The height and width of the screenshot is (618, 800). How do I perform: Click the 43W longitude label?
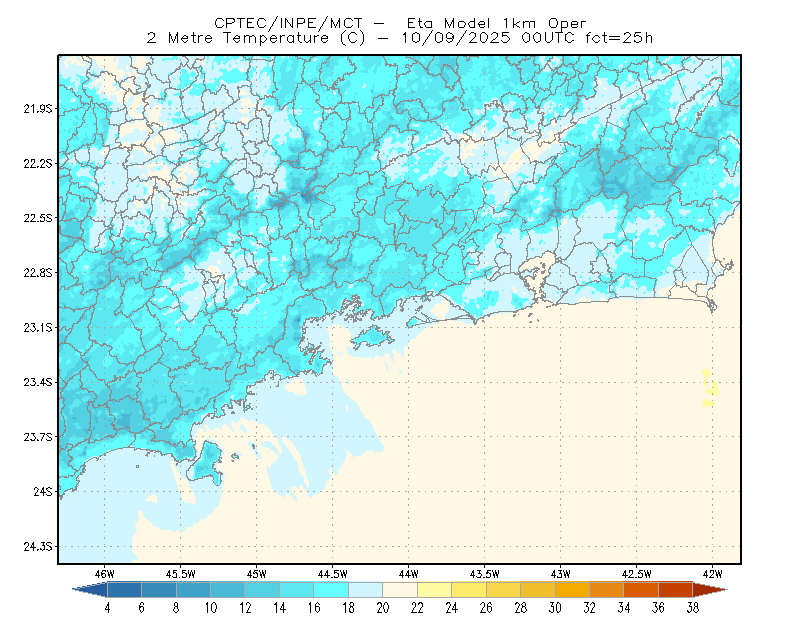[x=560, y=574]
